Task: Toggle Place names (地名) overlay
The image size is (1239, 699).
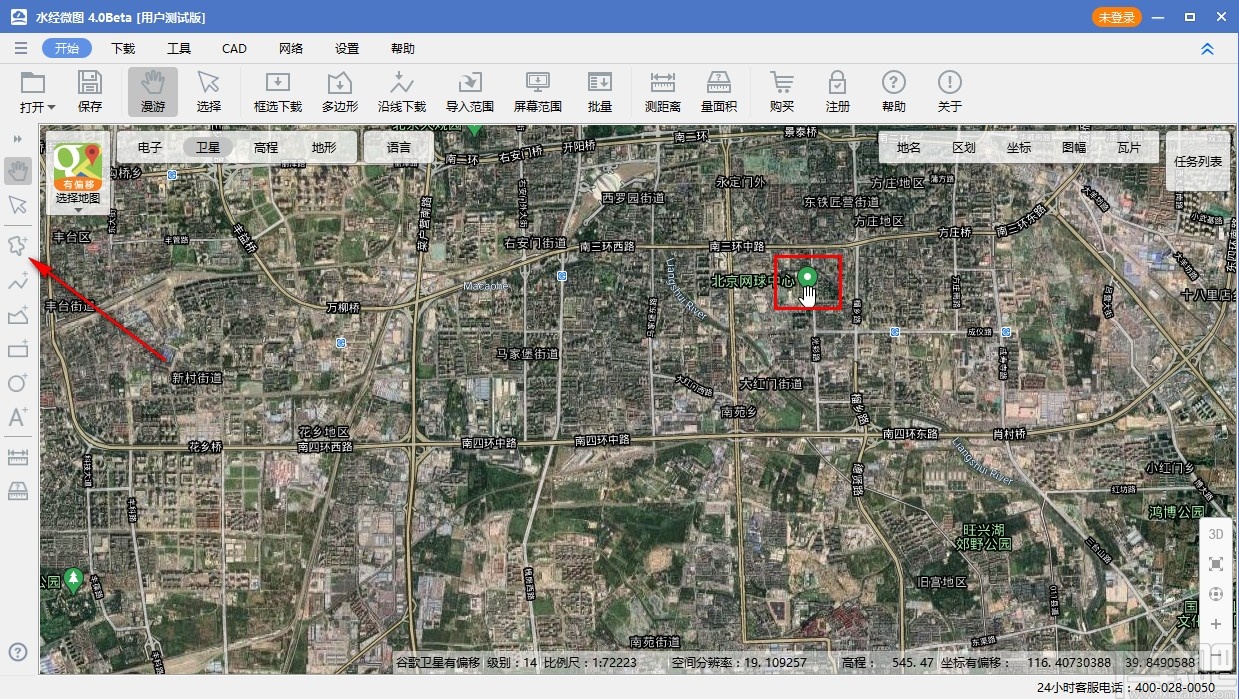Action: (x=909, y=148)
